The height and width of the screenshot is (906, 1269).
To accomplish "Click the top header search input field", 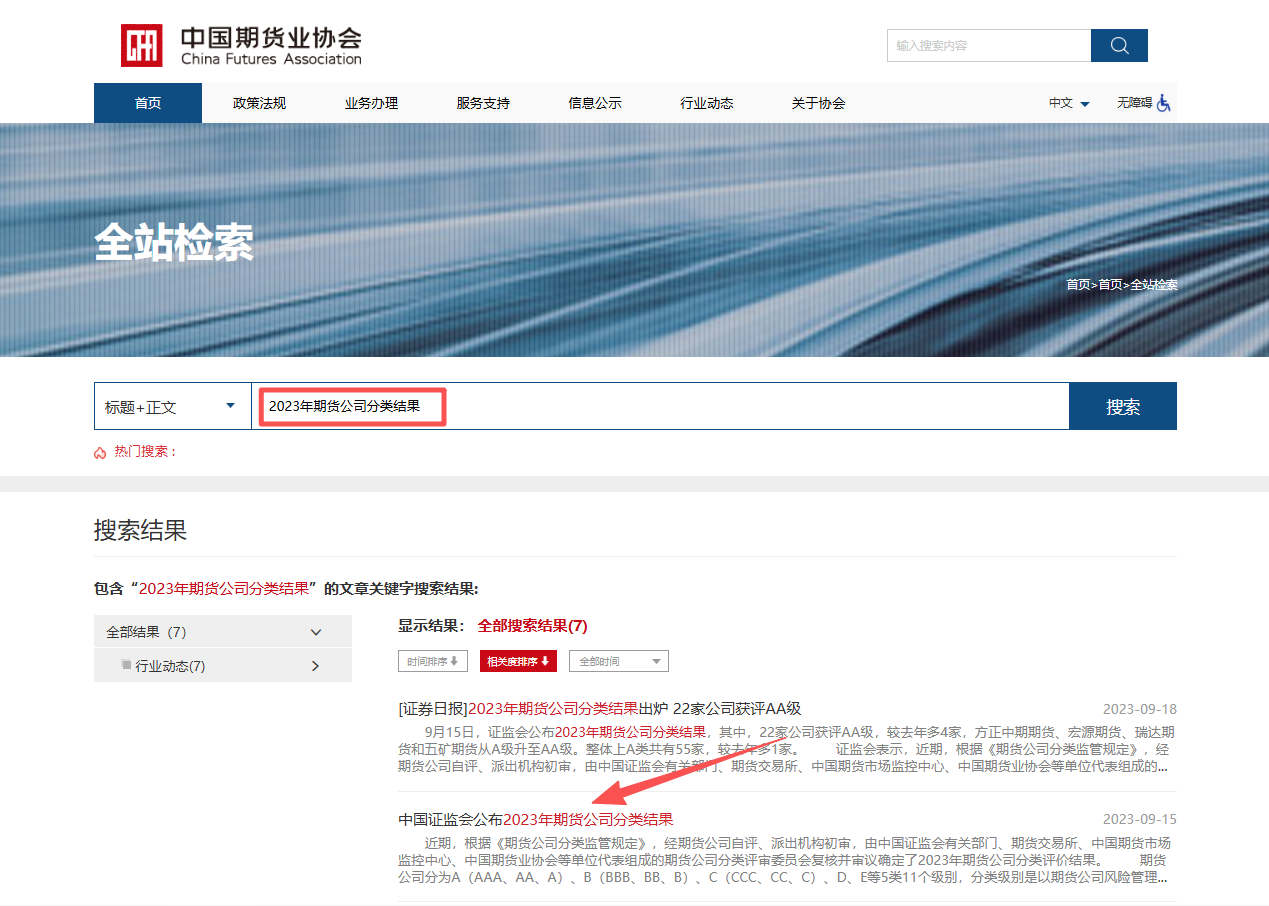I will (x=988, y=46).
